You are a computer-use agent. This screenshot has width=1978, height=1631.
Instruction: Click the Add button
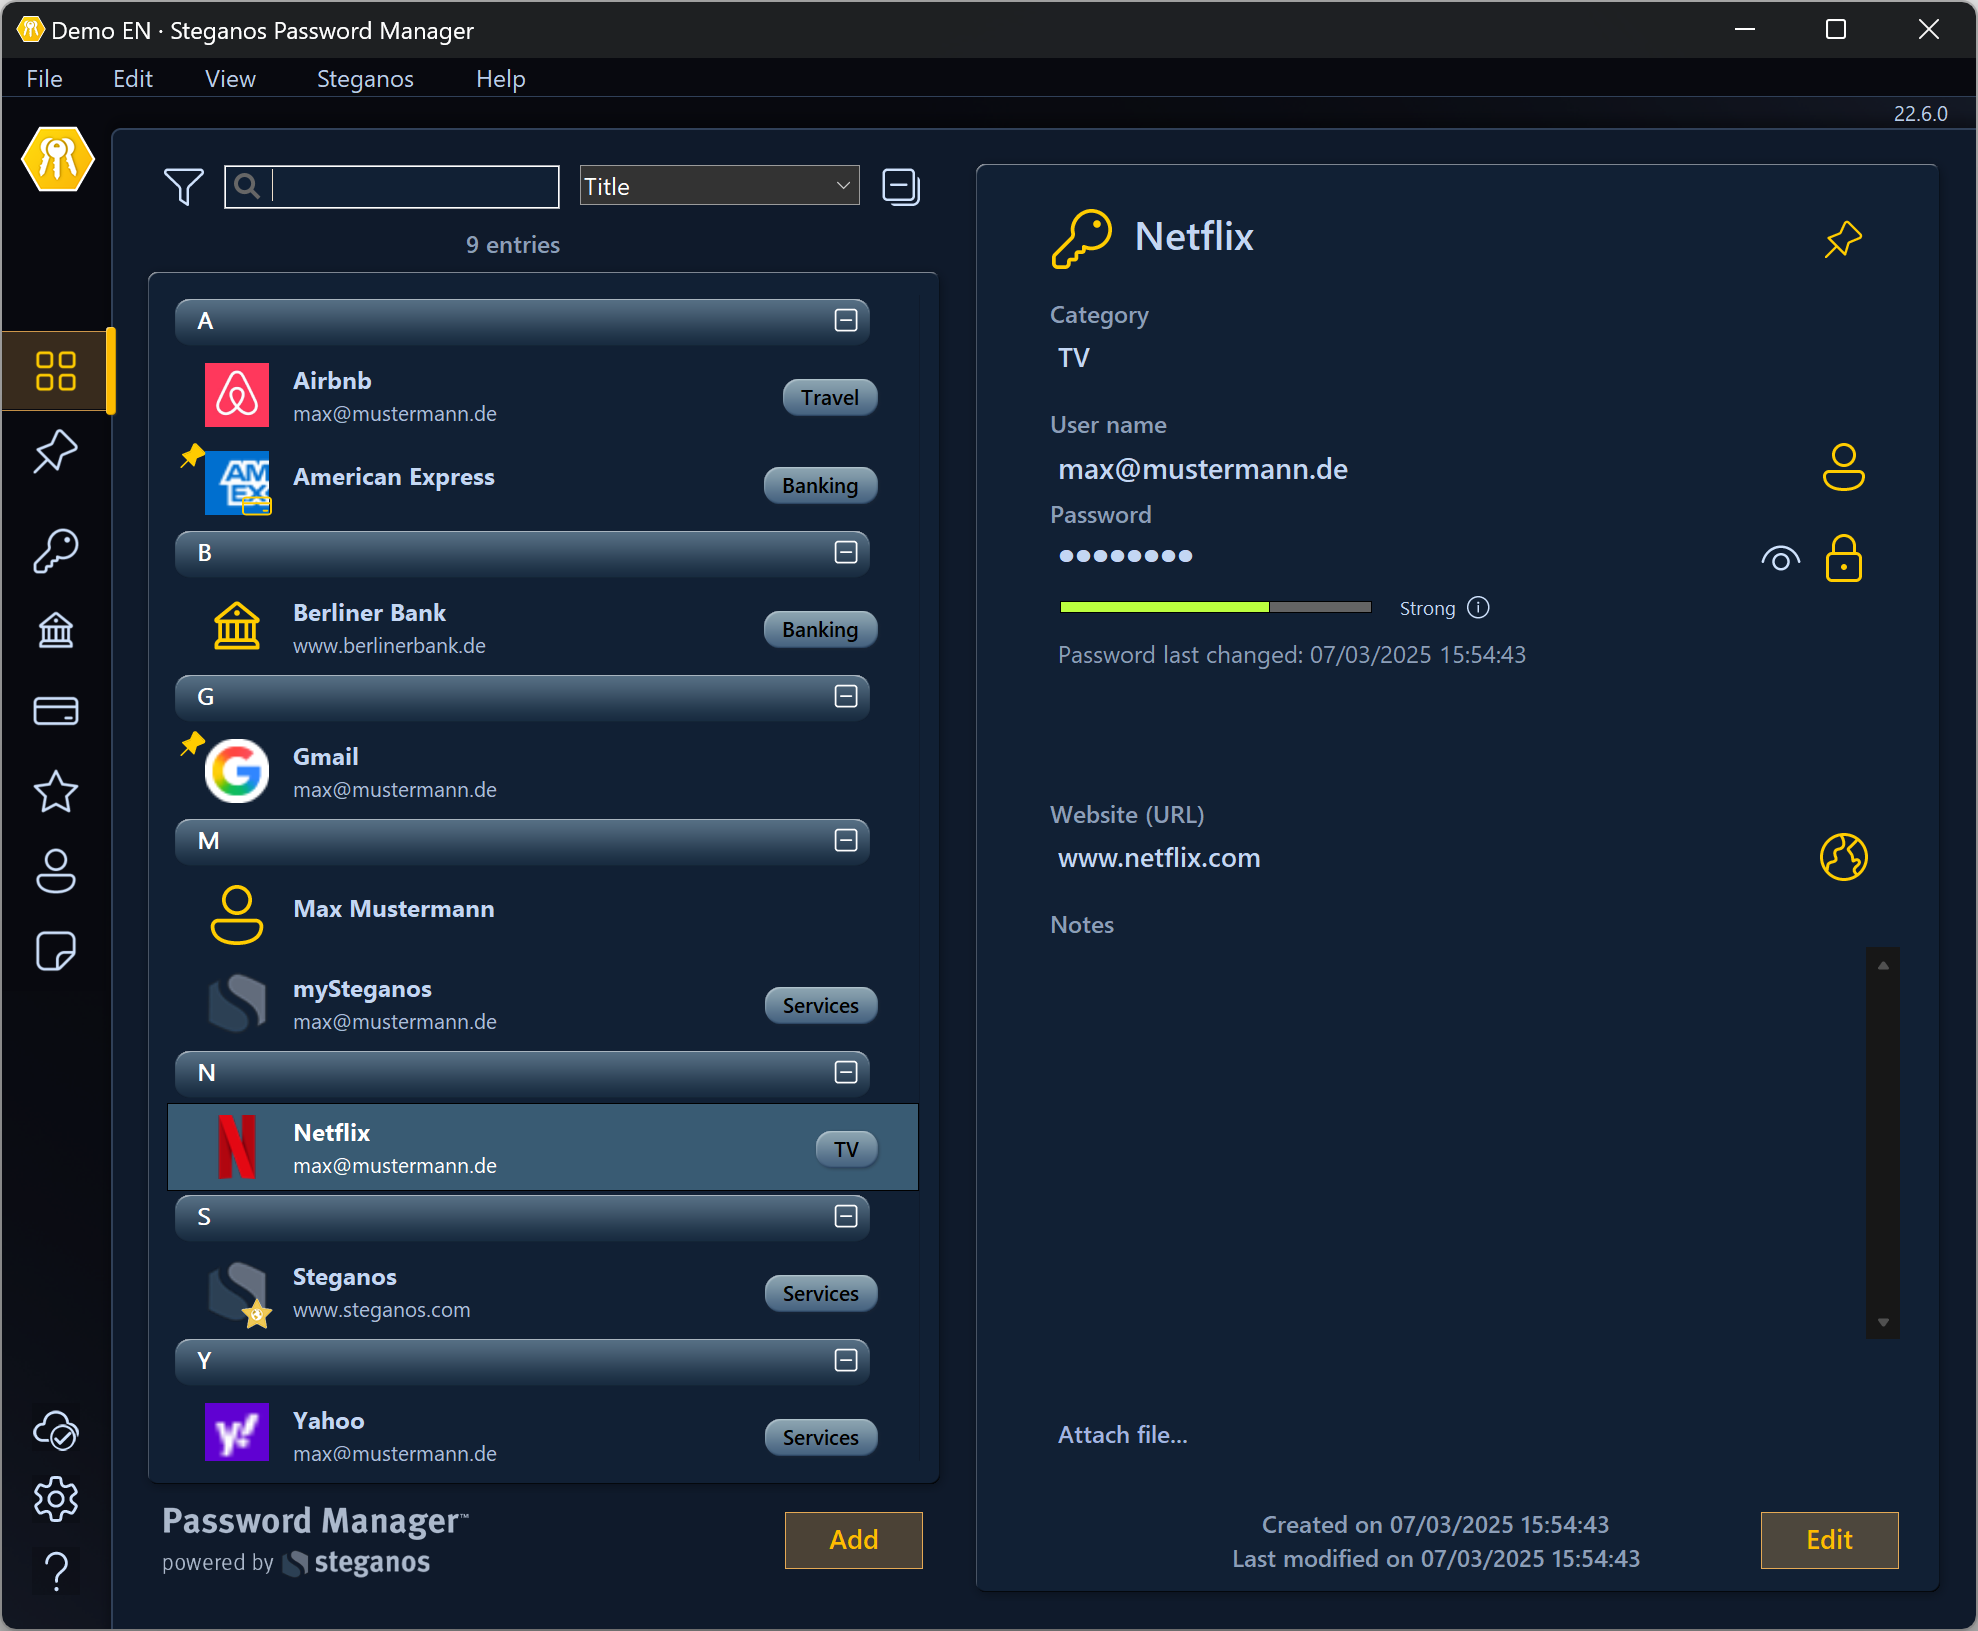tap(853, 1540)
